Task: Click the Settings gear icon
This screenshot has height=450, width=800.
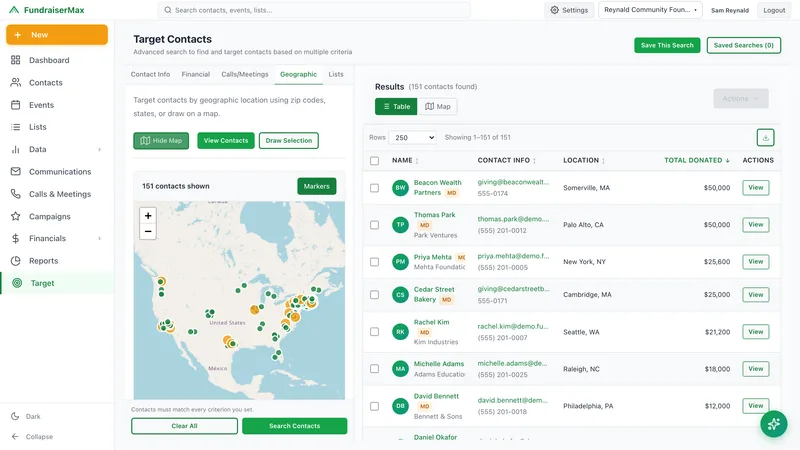Action: click(555, 10)
